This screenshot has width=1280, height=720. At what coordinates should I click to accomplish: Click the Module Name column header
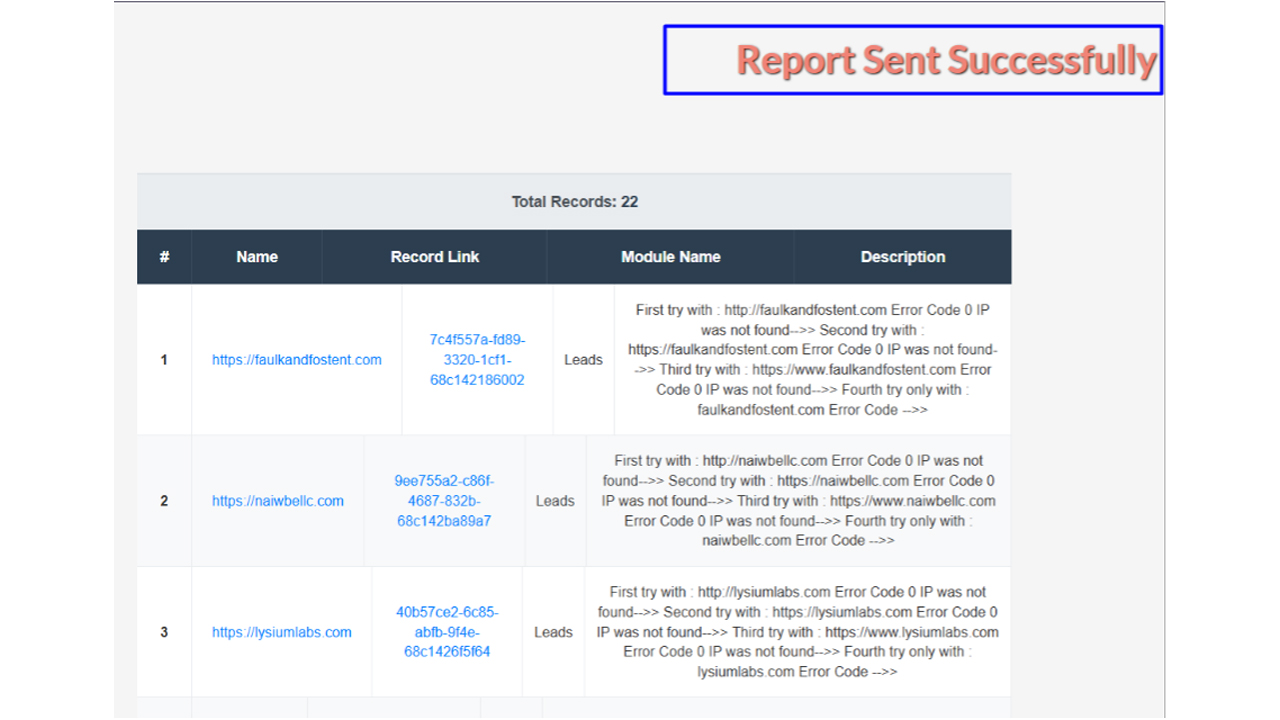(x=671, y=257)
